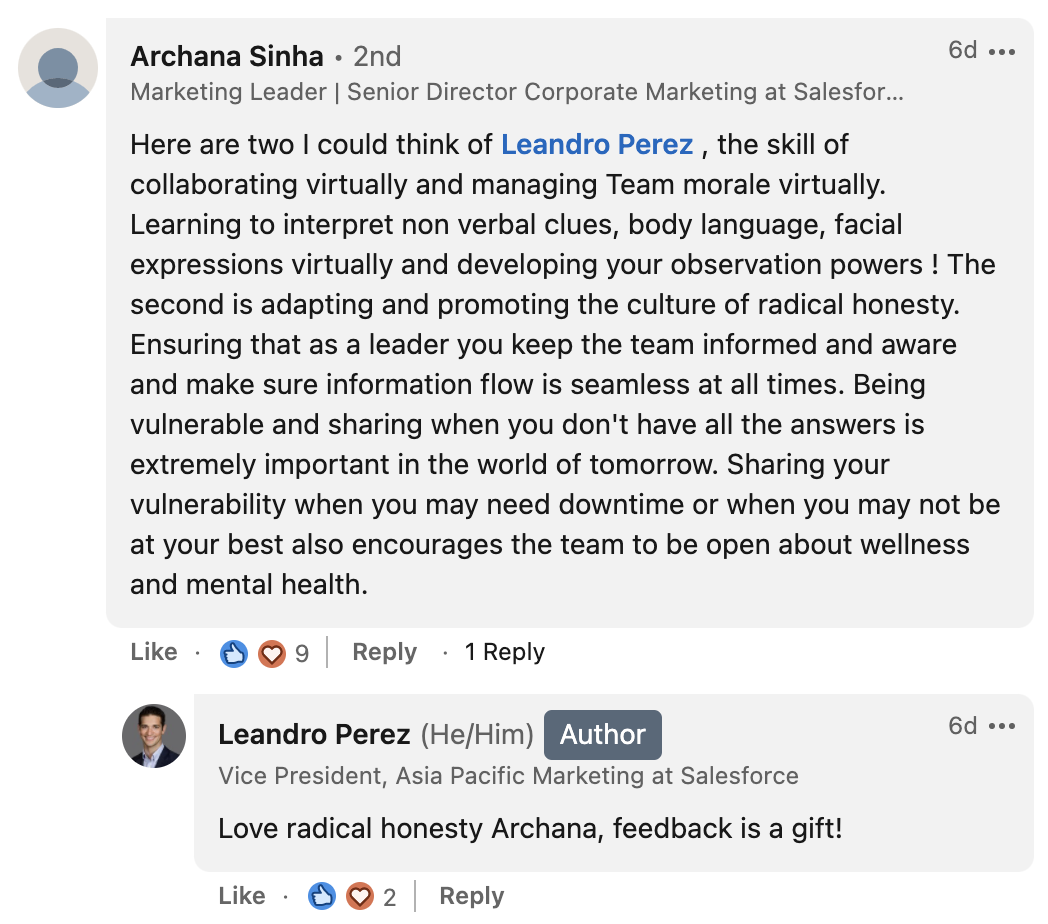Click Leandro Perez's profile photo
The height and width of the screenshot is (924, 1048).
pos(154,735)
